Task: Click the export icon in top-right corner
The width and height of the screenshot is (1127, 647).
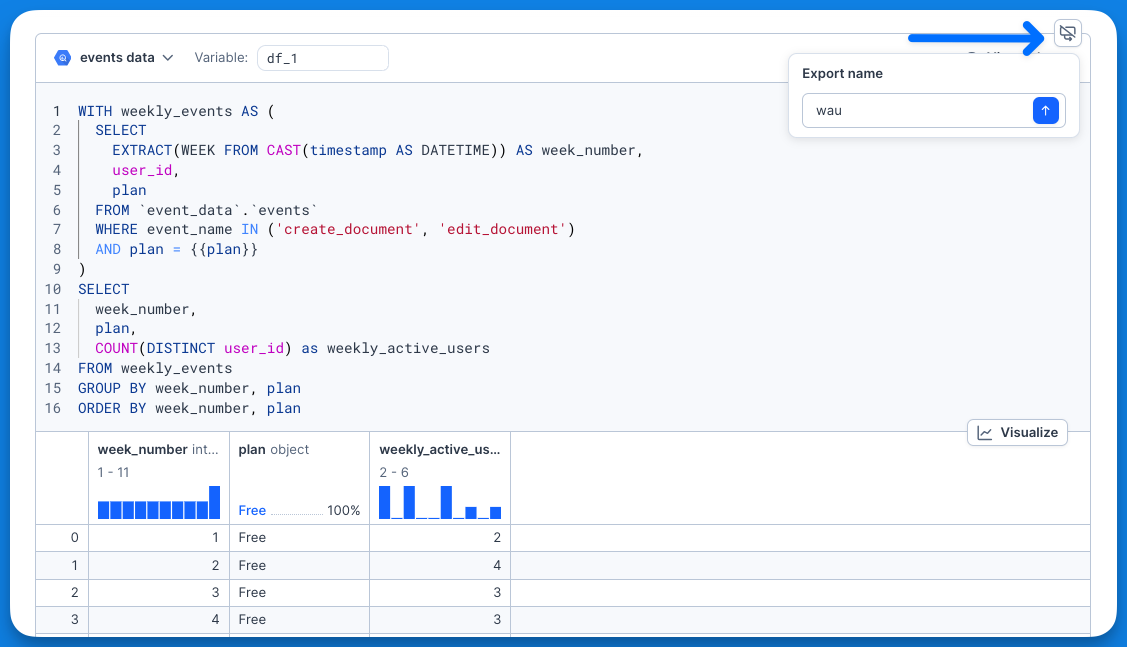Action: point(1068,34)
